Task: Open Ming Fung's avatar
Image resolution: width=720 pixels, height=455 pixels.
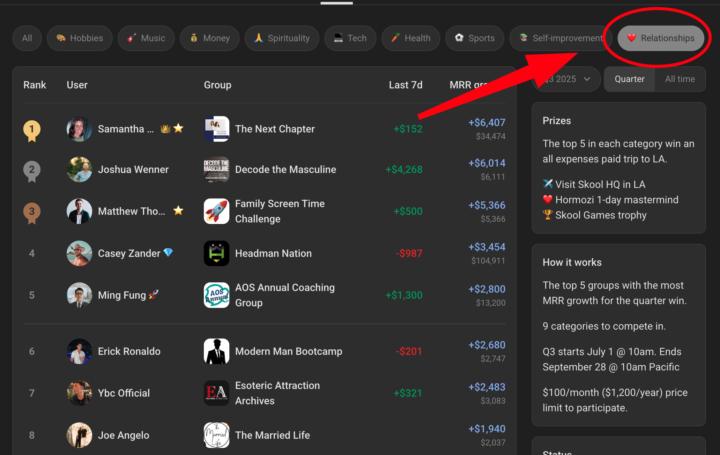Action: [x=79, y=295]
